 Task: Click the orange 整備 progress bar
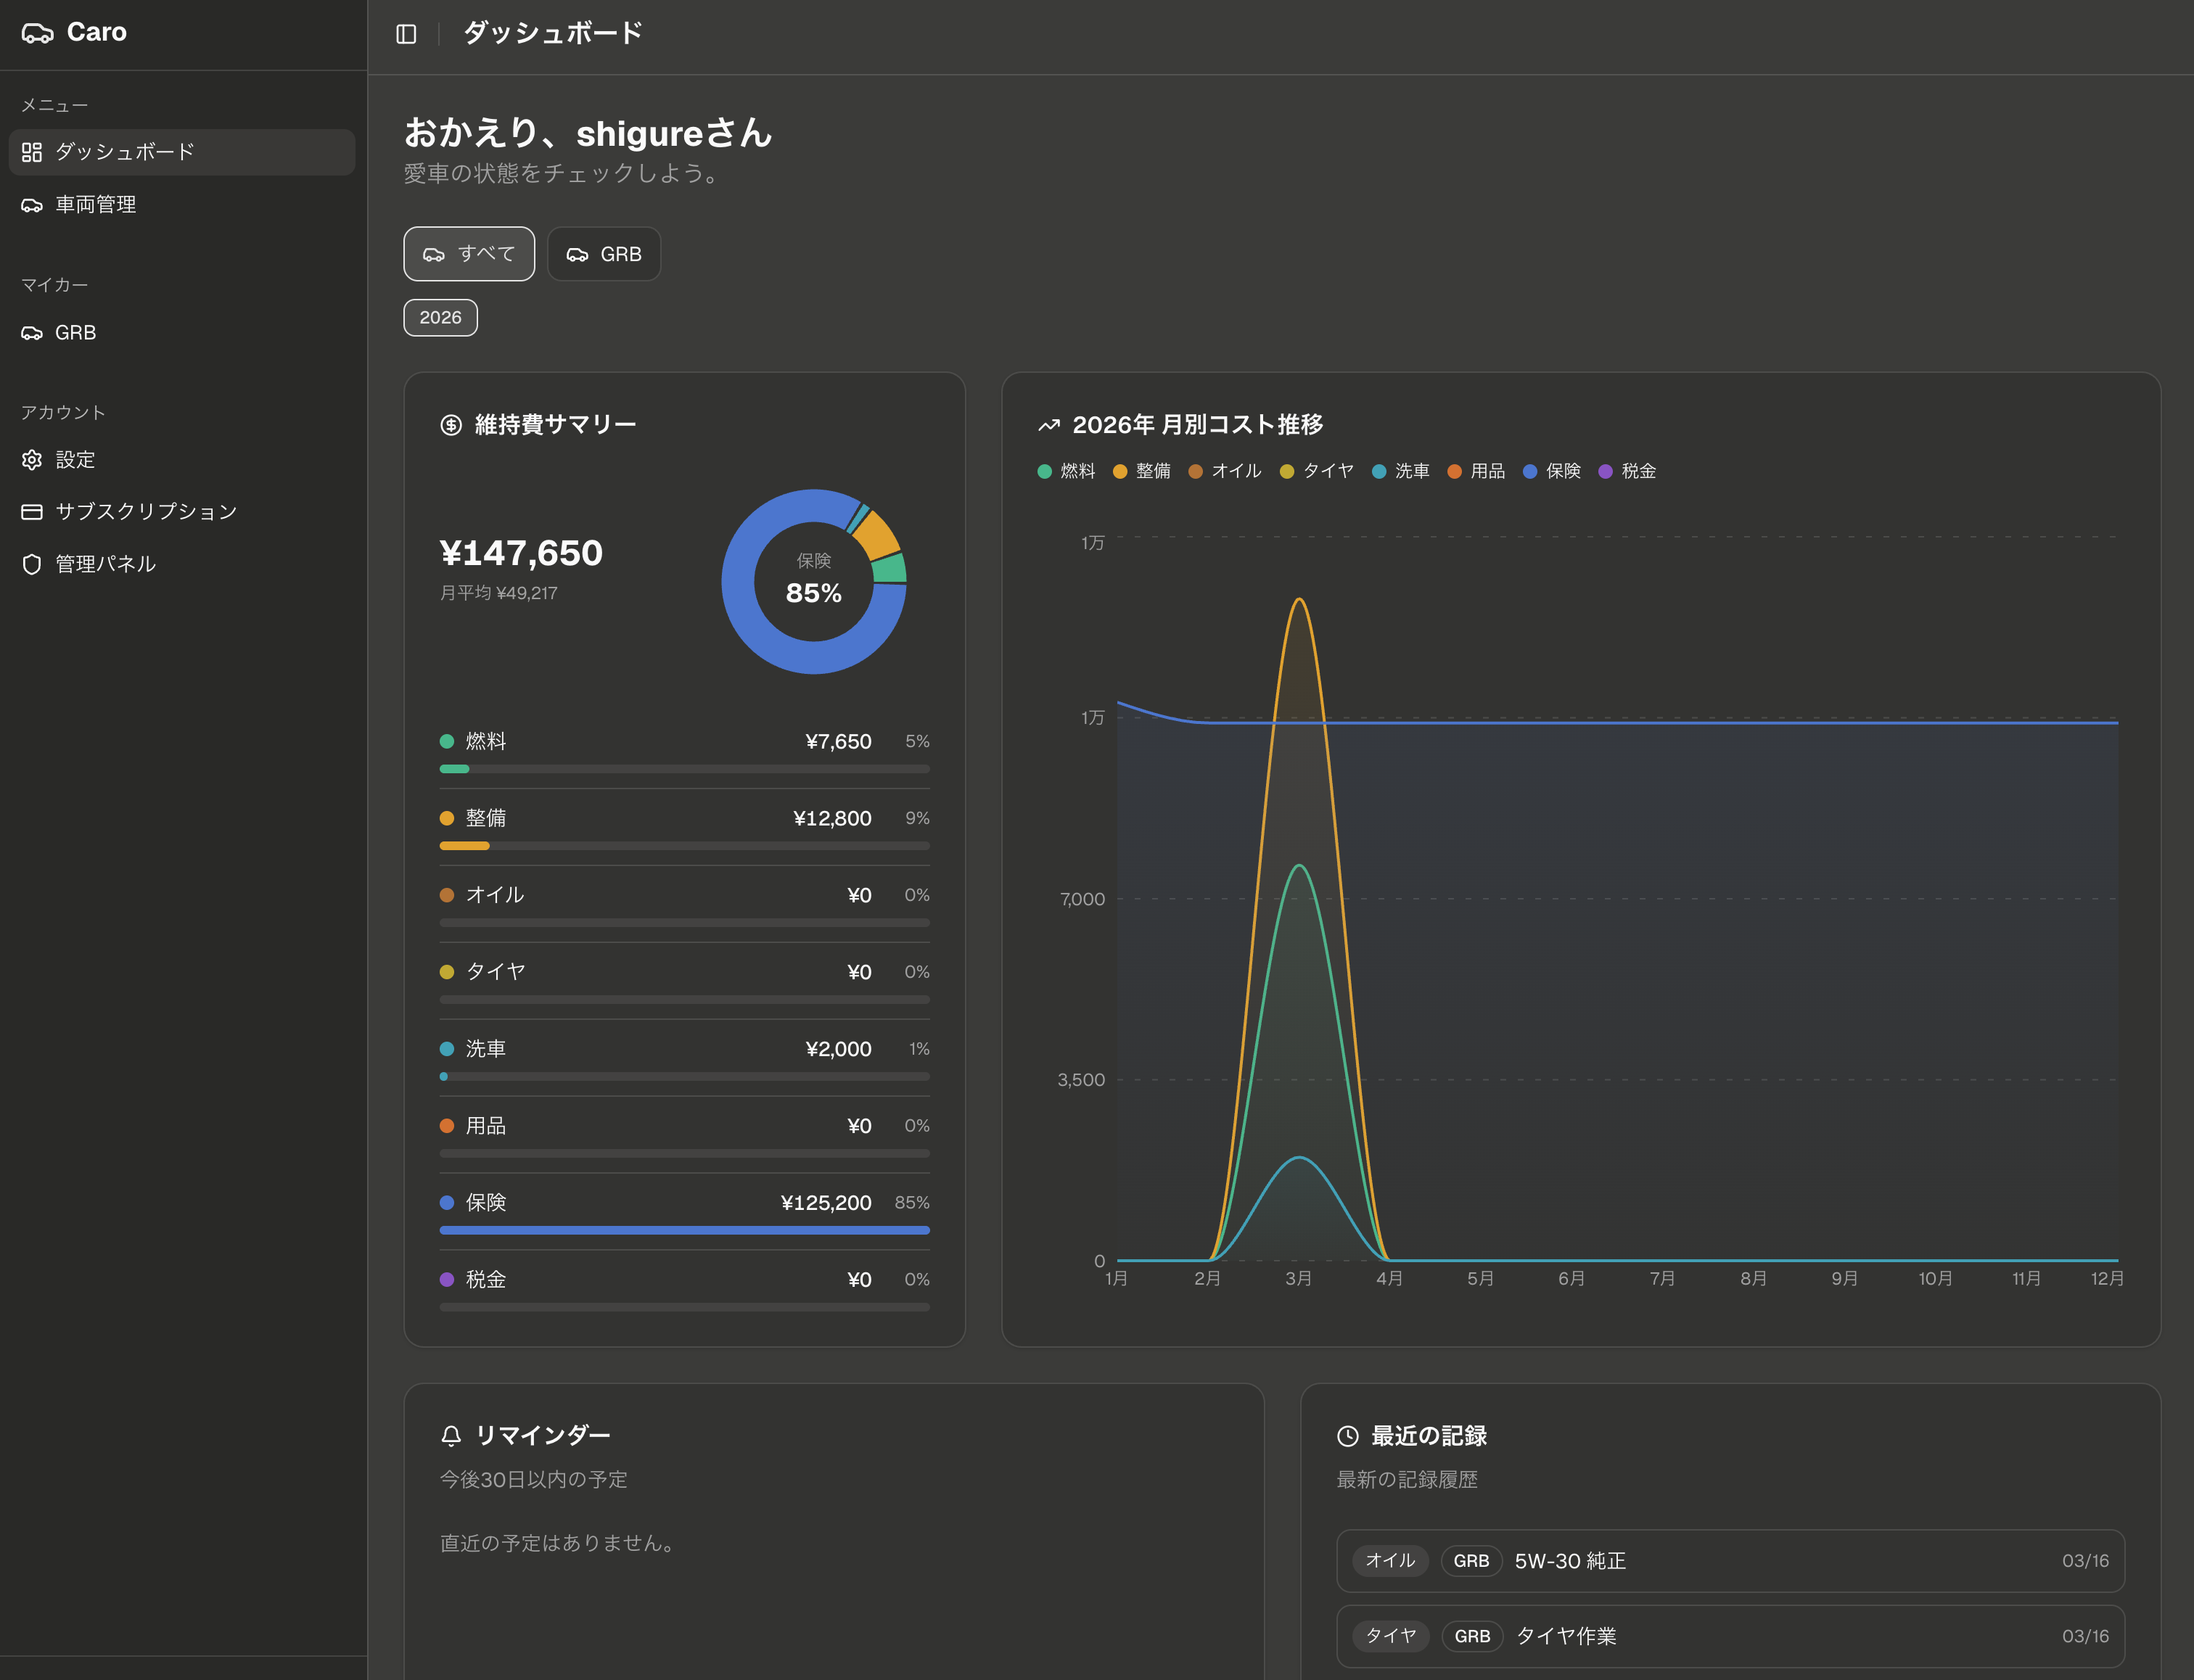(x=464, y=846)
